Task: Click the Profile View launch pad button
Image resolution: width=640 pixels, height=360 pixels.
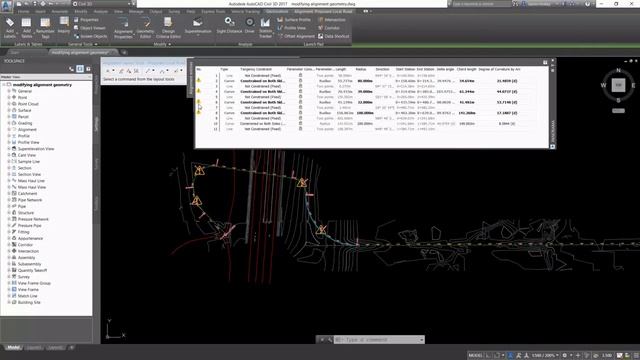Action: click(x=291, y=28)
